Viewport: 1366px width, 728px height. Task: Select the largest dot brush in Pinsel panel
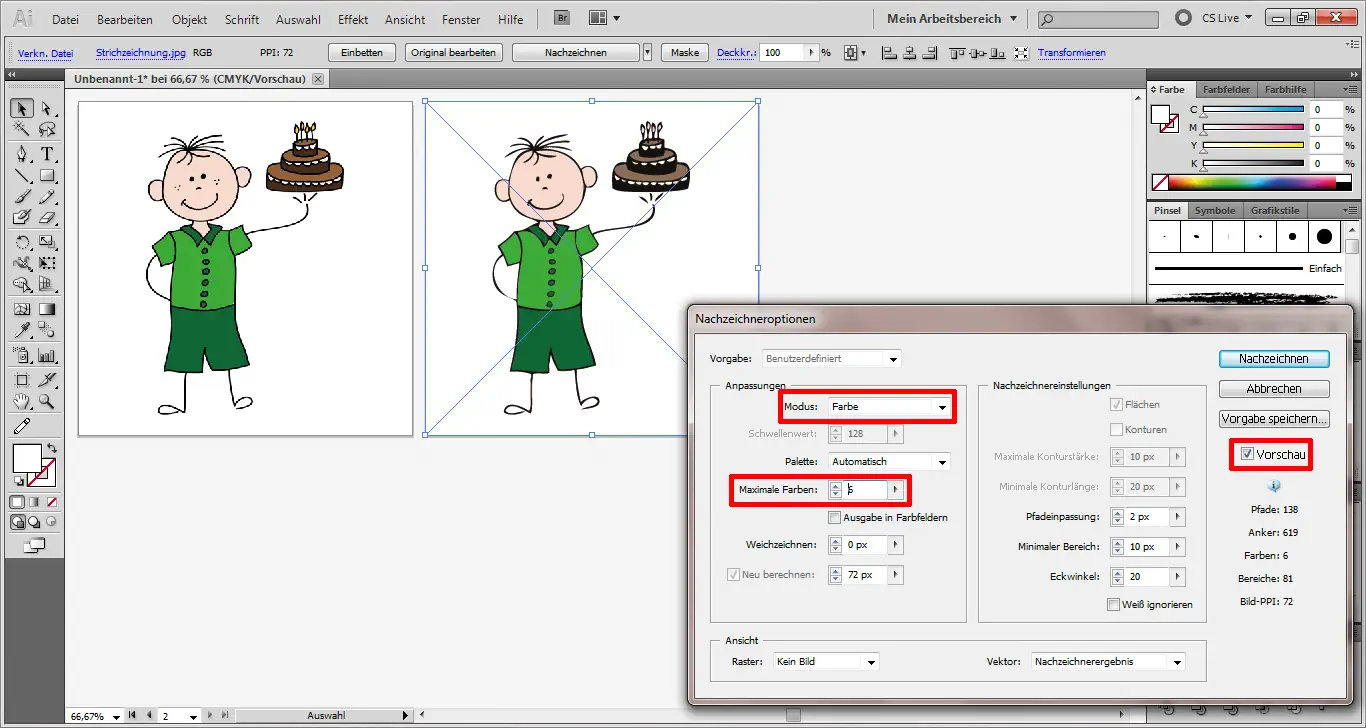[1322, 236]
